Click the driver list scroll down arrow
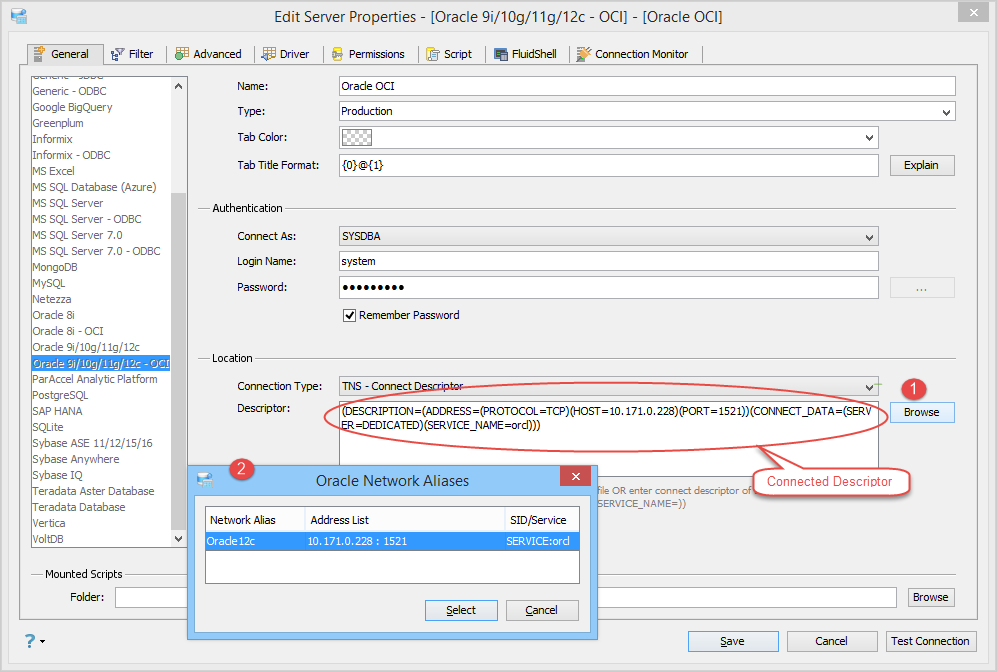997x672 pixels. 179,538
